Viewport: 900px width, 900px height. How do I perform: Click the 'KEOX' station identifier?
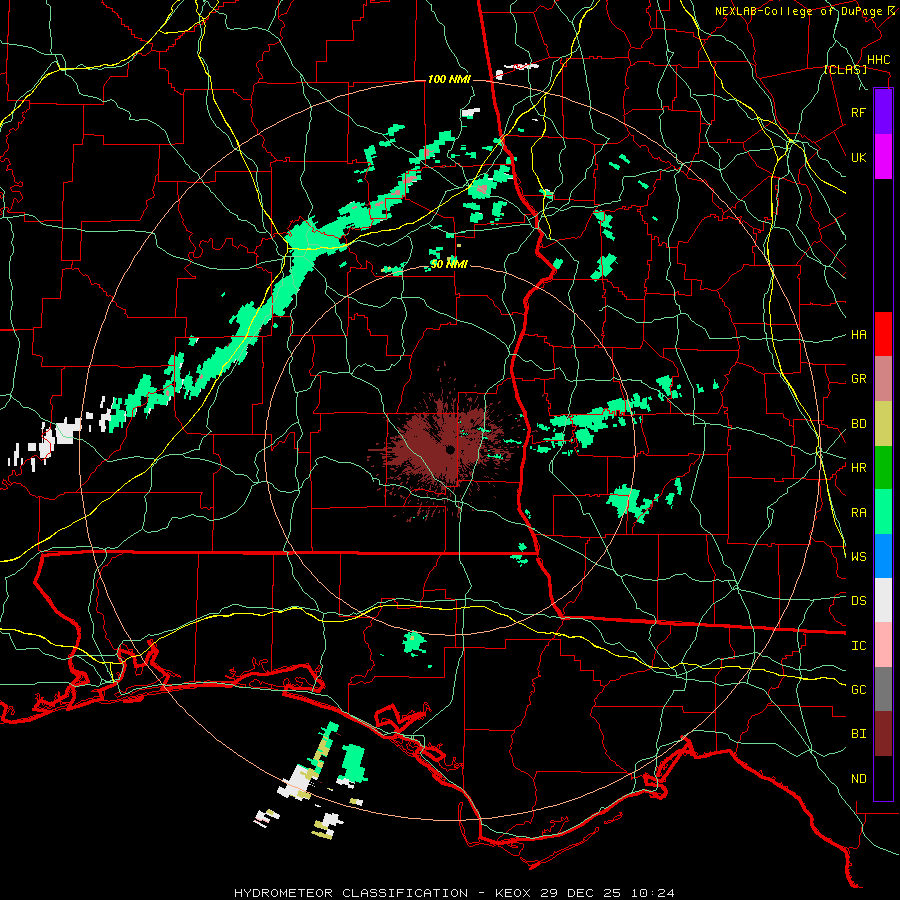511,893
